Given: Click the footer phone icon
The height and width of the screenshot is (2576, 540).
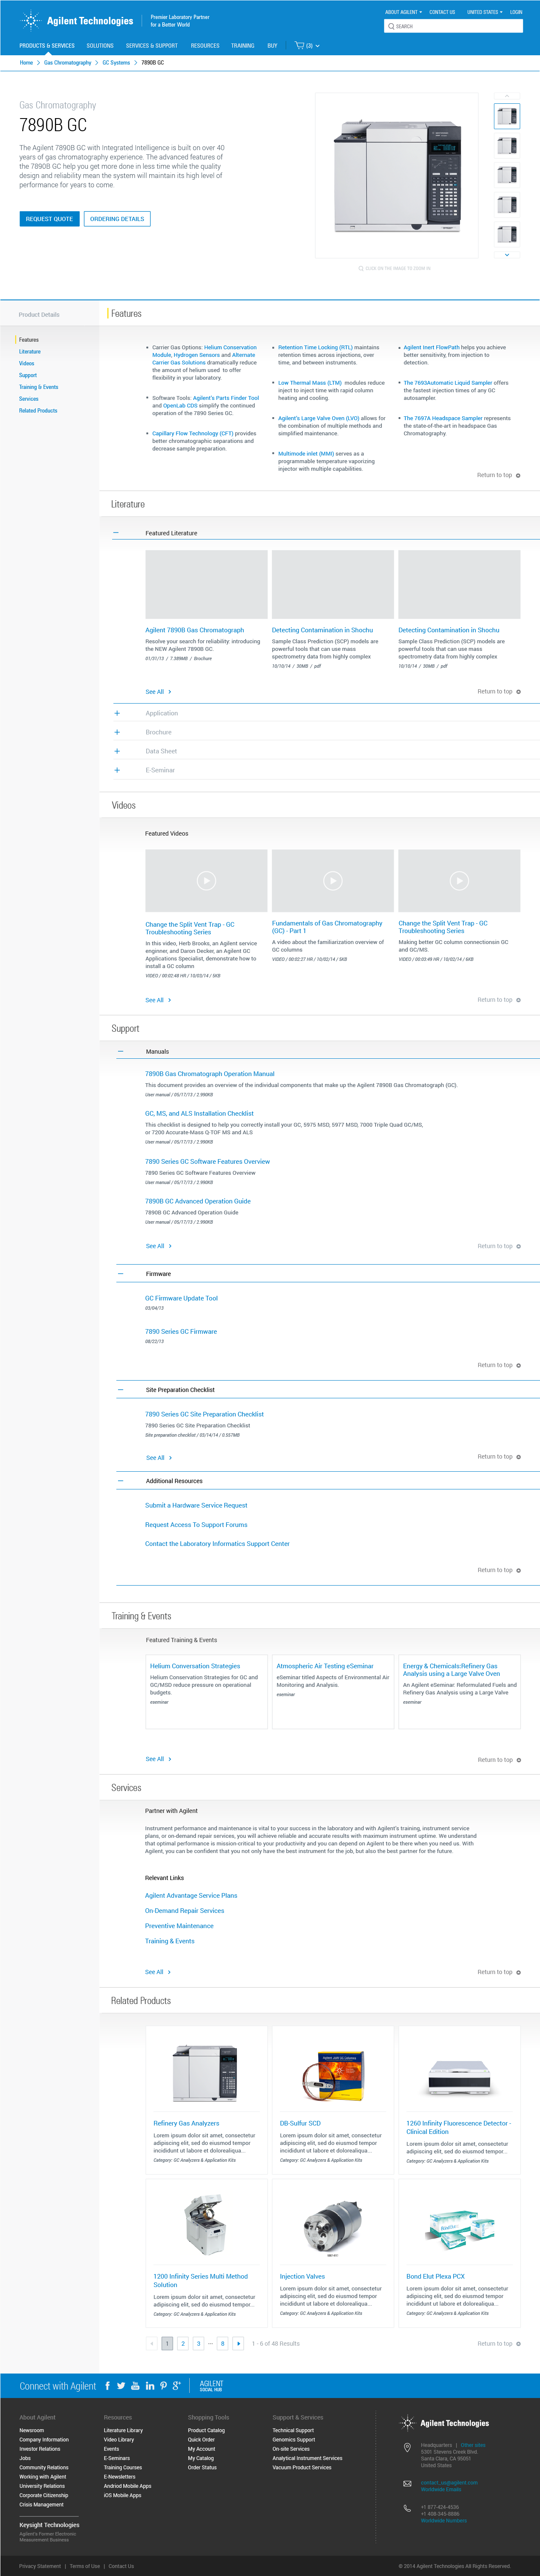Looking at the screenshot, I should click(x=407, y=2508).
